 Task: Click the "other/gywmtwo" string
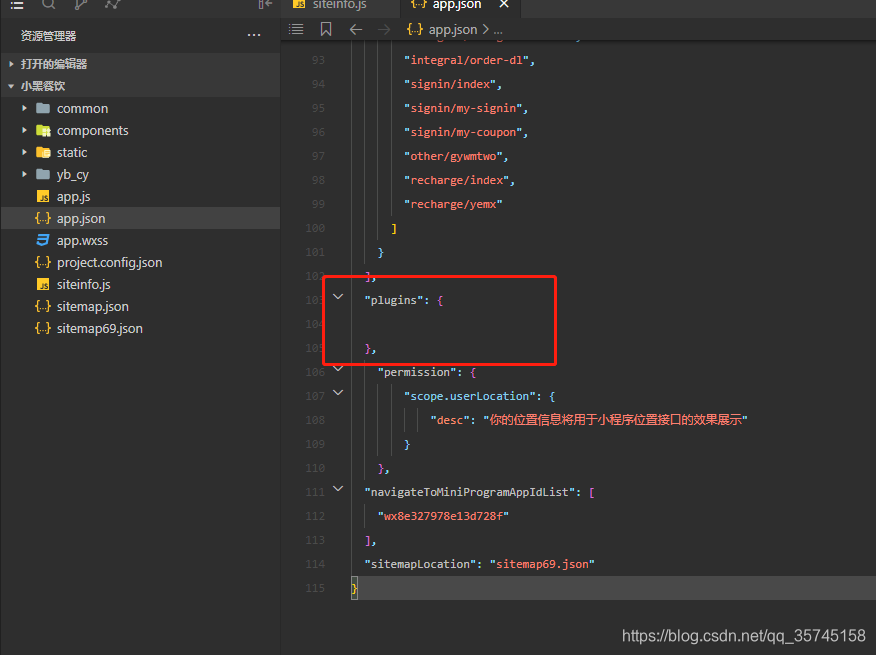coord(453,156)
